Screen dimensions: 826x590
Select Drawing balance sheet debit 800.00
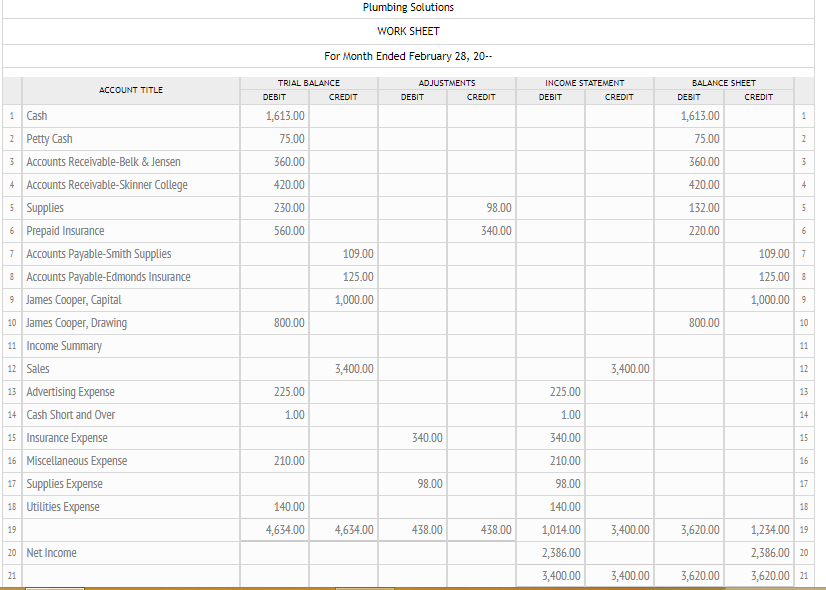point(689,323)
